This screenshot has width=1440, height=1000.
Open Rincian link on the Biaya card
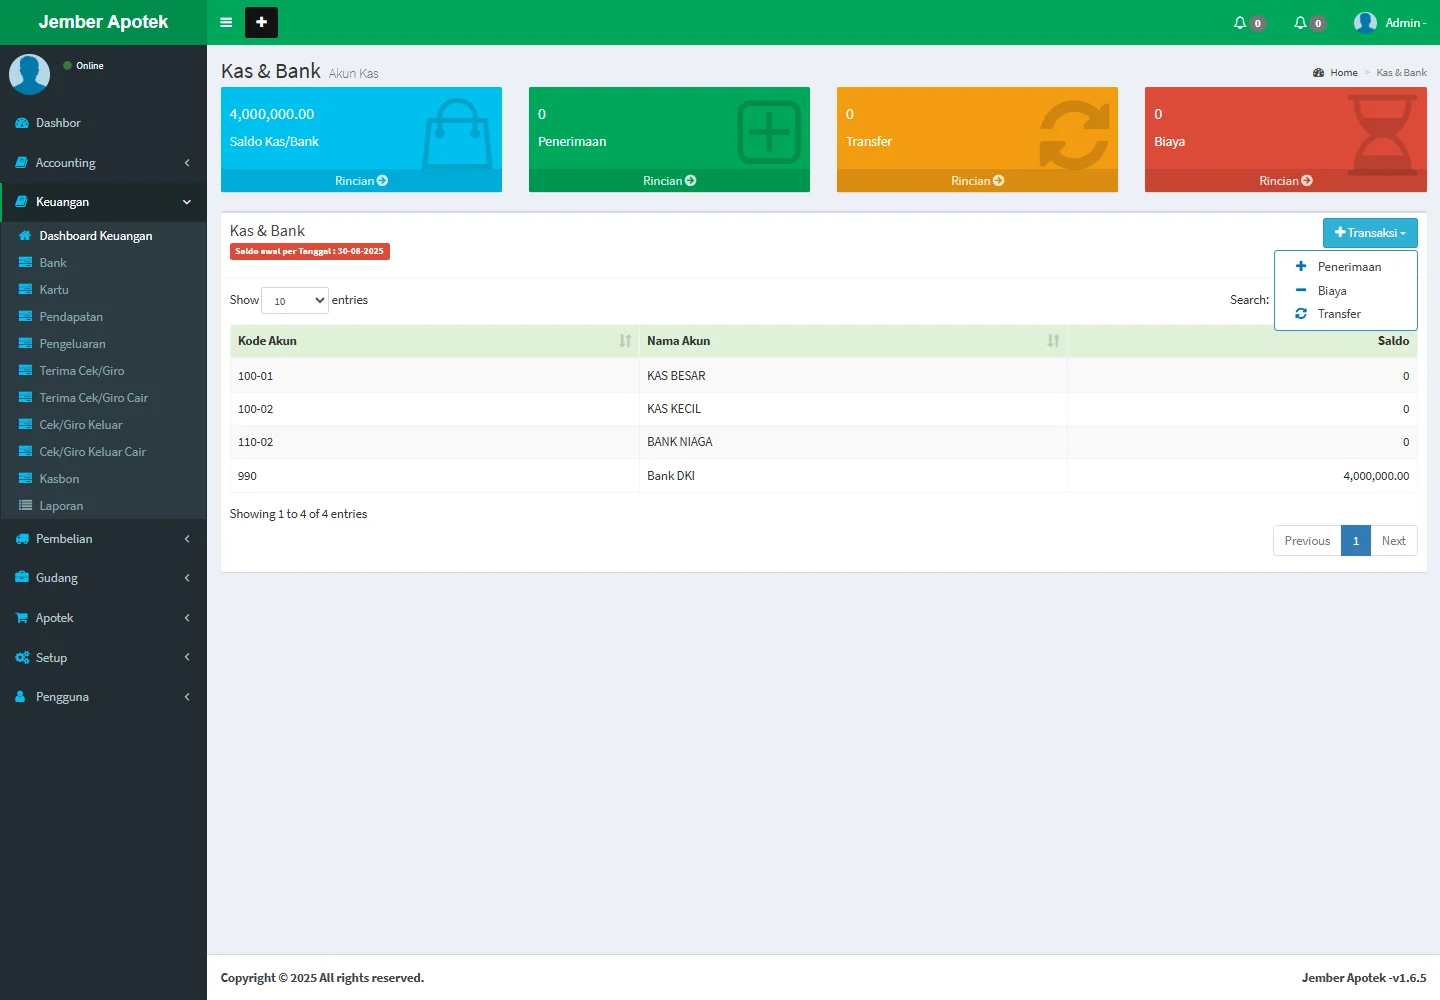click(x=1285, y=181)
